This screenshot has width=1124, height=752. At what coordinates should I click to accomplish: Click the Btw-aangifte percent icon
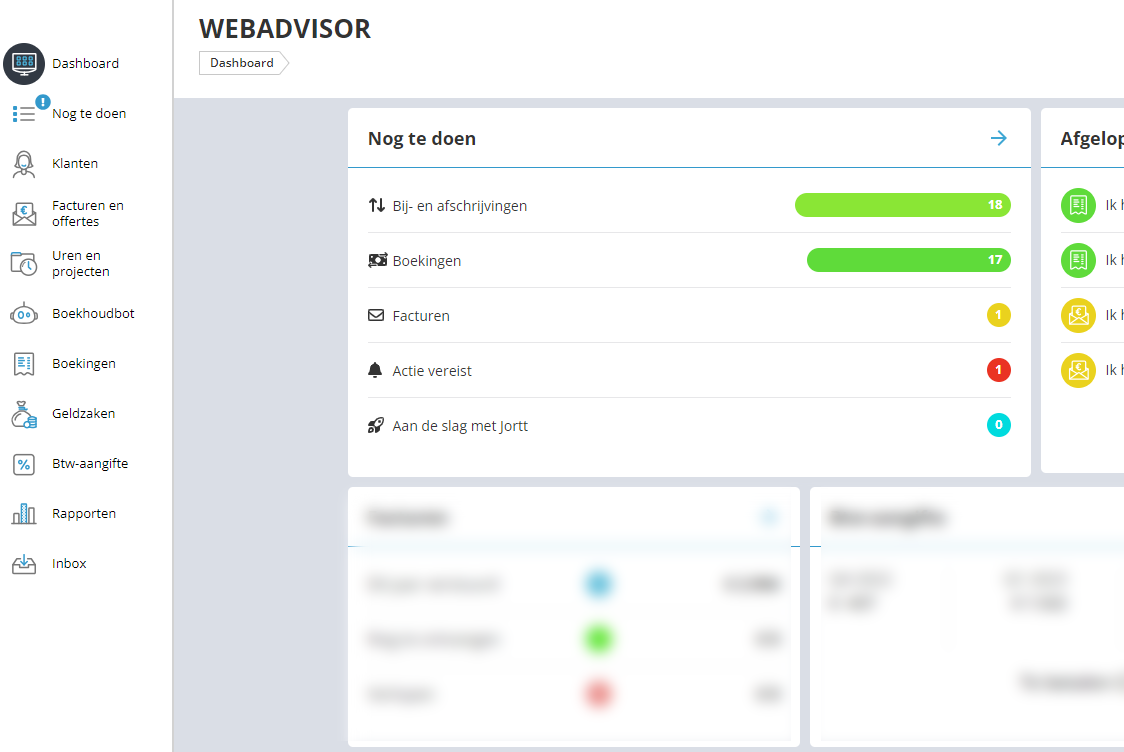click(24, 464)
